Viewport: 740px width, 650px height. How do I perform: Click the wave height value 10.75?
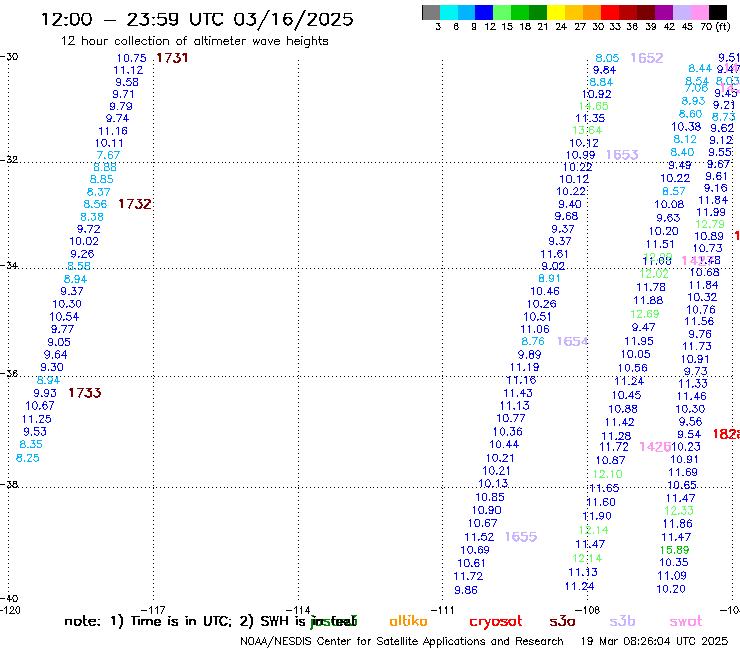click(x=132, y=58)
